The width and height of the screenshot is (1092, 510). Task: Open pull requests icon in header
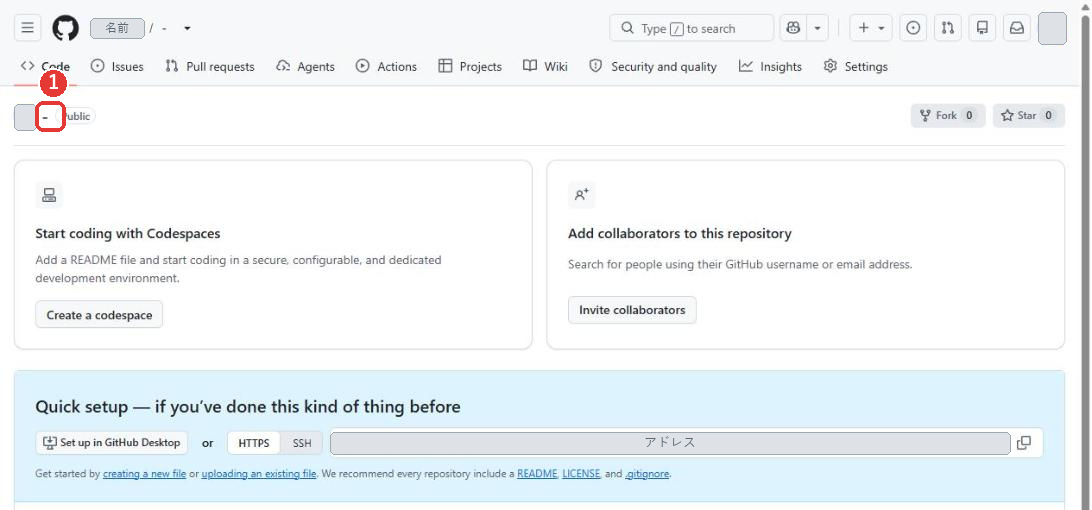tap(948, 28)
